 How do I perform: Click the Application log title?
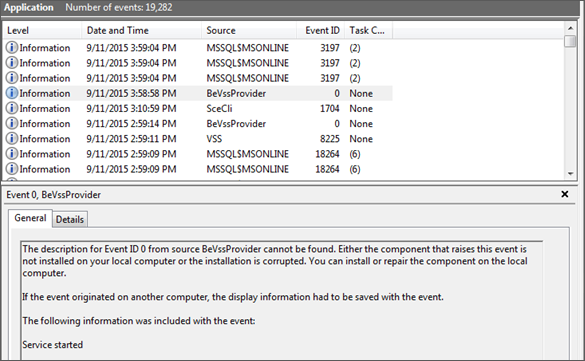click(29, 7)
